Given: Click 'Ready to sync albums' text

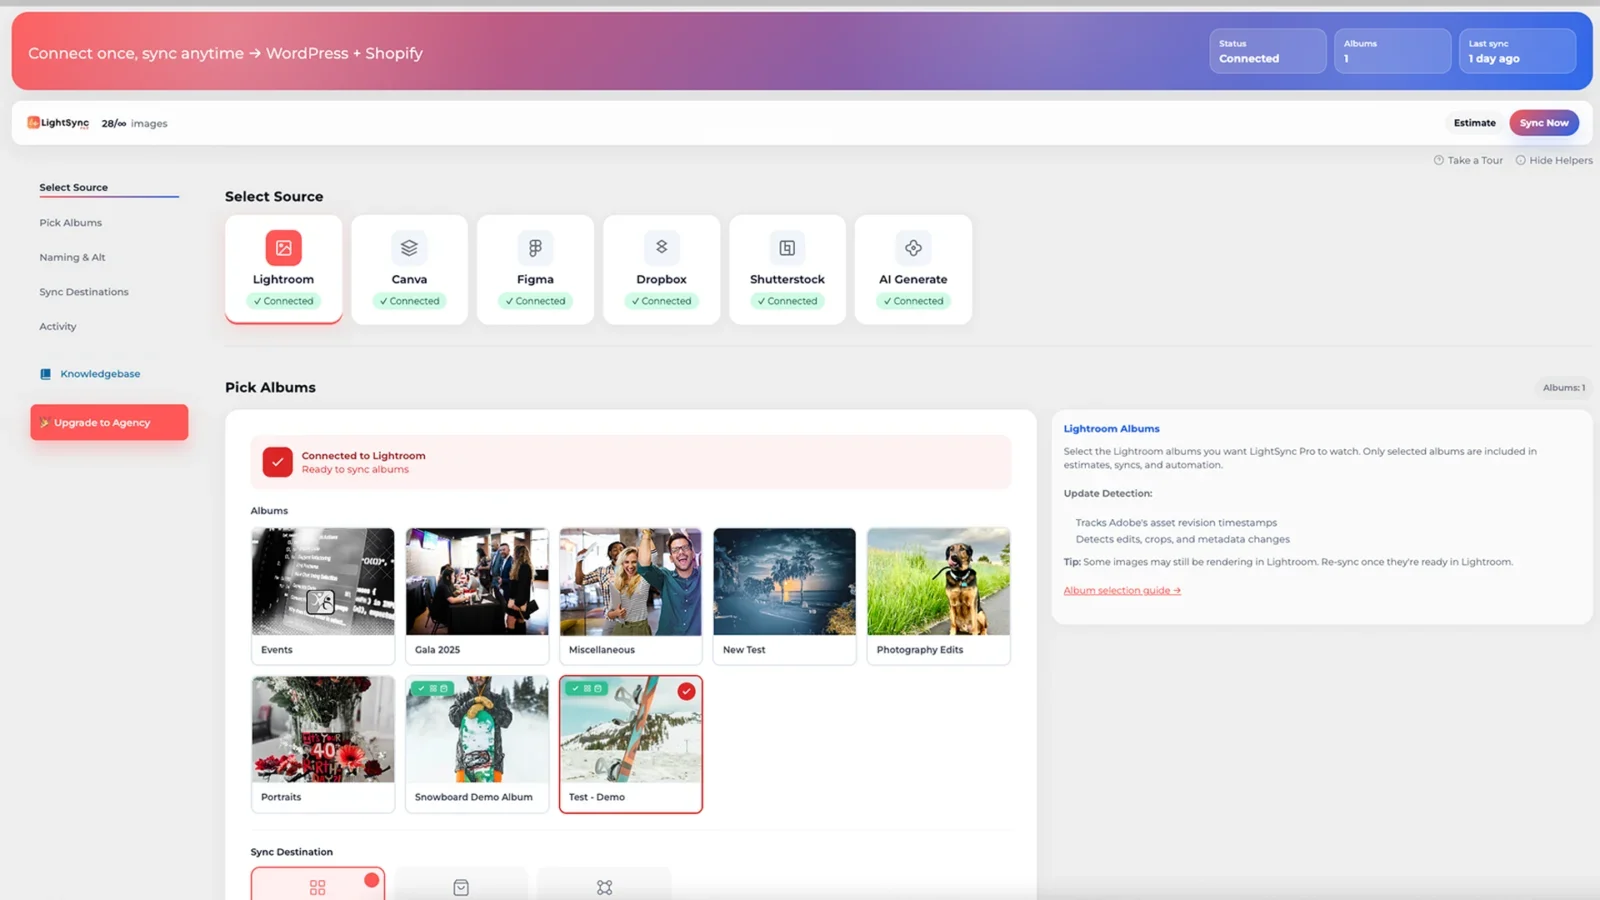Looking at the screenshot, I should tap(355, 469).
